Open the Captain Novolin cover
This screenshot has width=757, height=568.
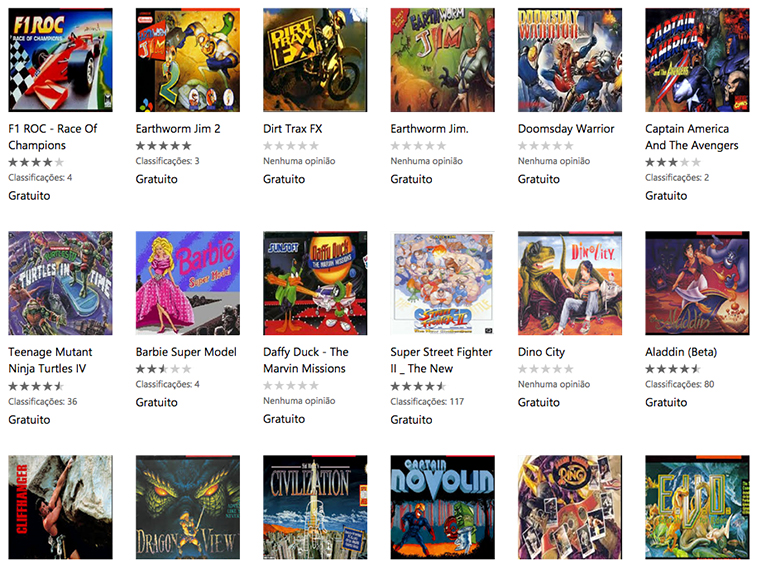(x=443, y=507)
